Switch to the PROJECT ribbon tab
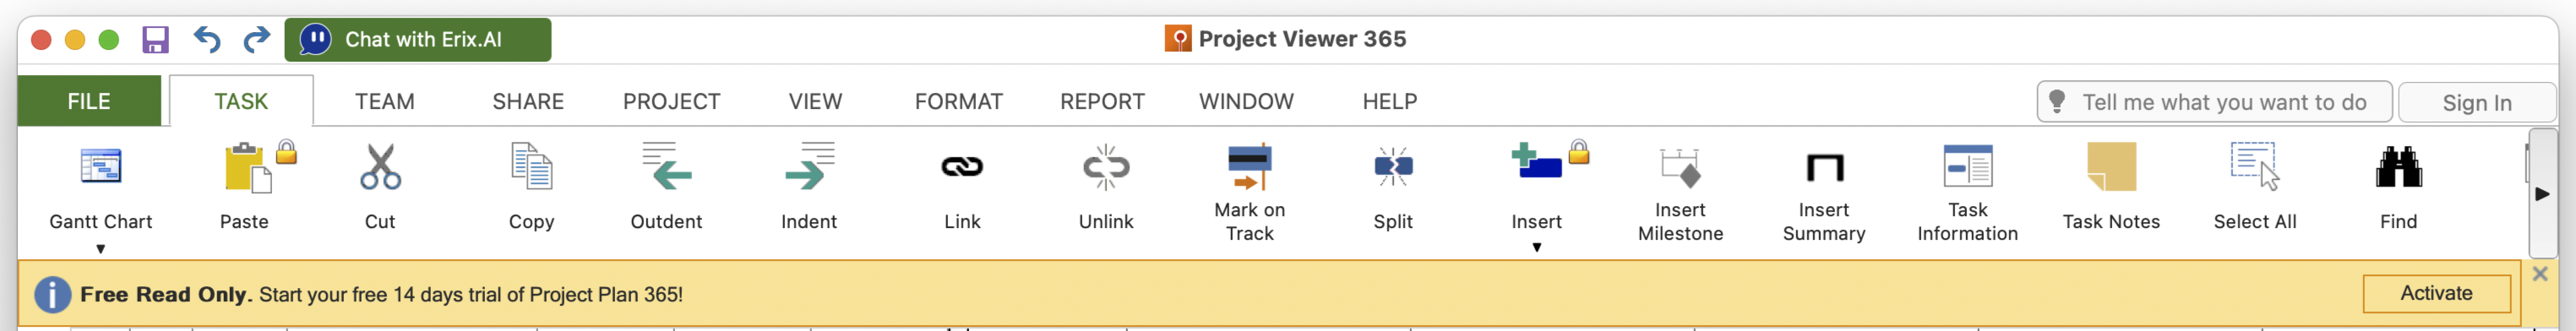Screen dimensions: 2576x331 click(x=671, y=102)
